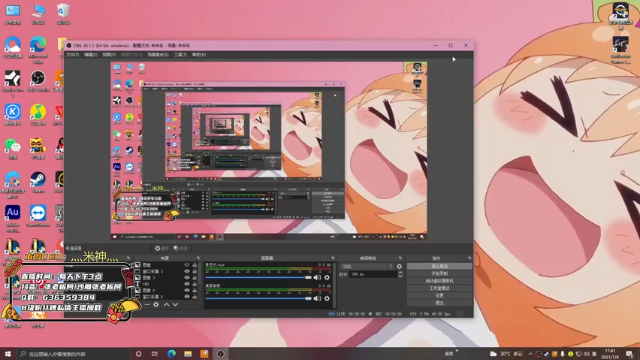
Task: Move the selected source up
Action: (x=167, y=304)
